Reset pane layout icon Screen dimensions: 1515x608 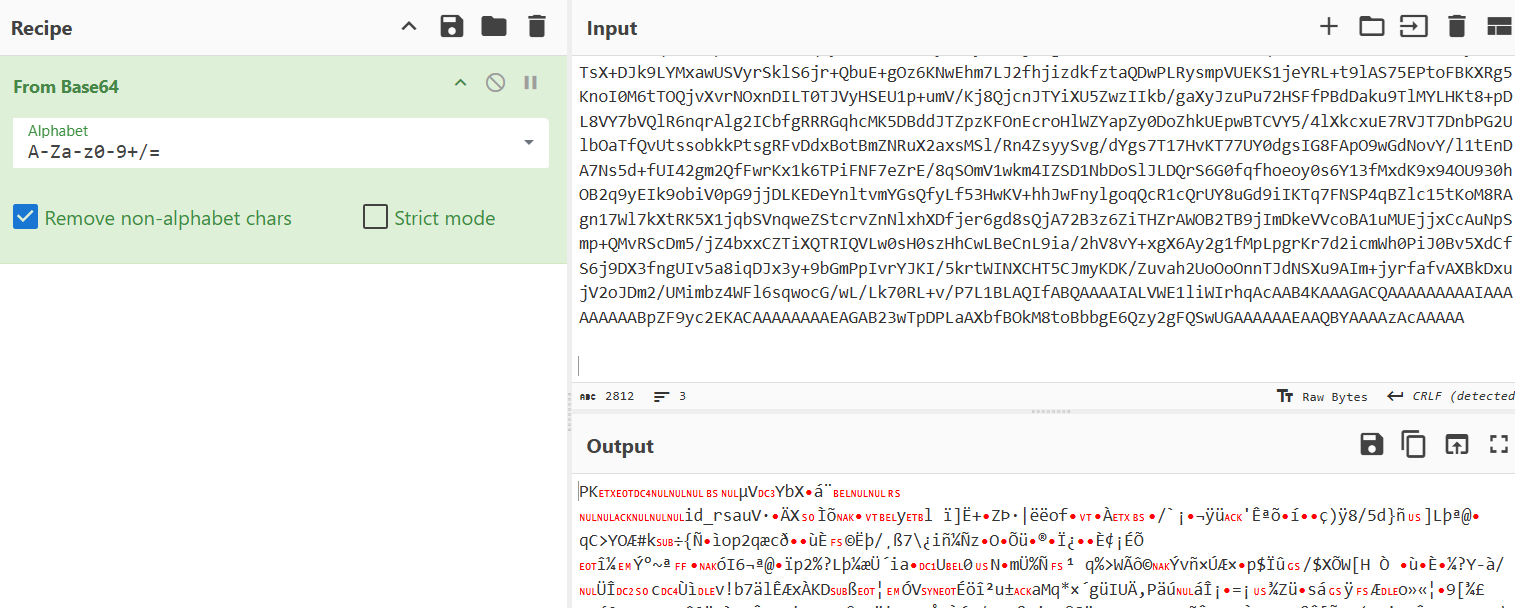(1498, 27)
